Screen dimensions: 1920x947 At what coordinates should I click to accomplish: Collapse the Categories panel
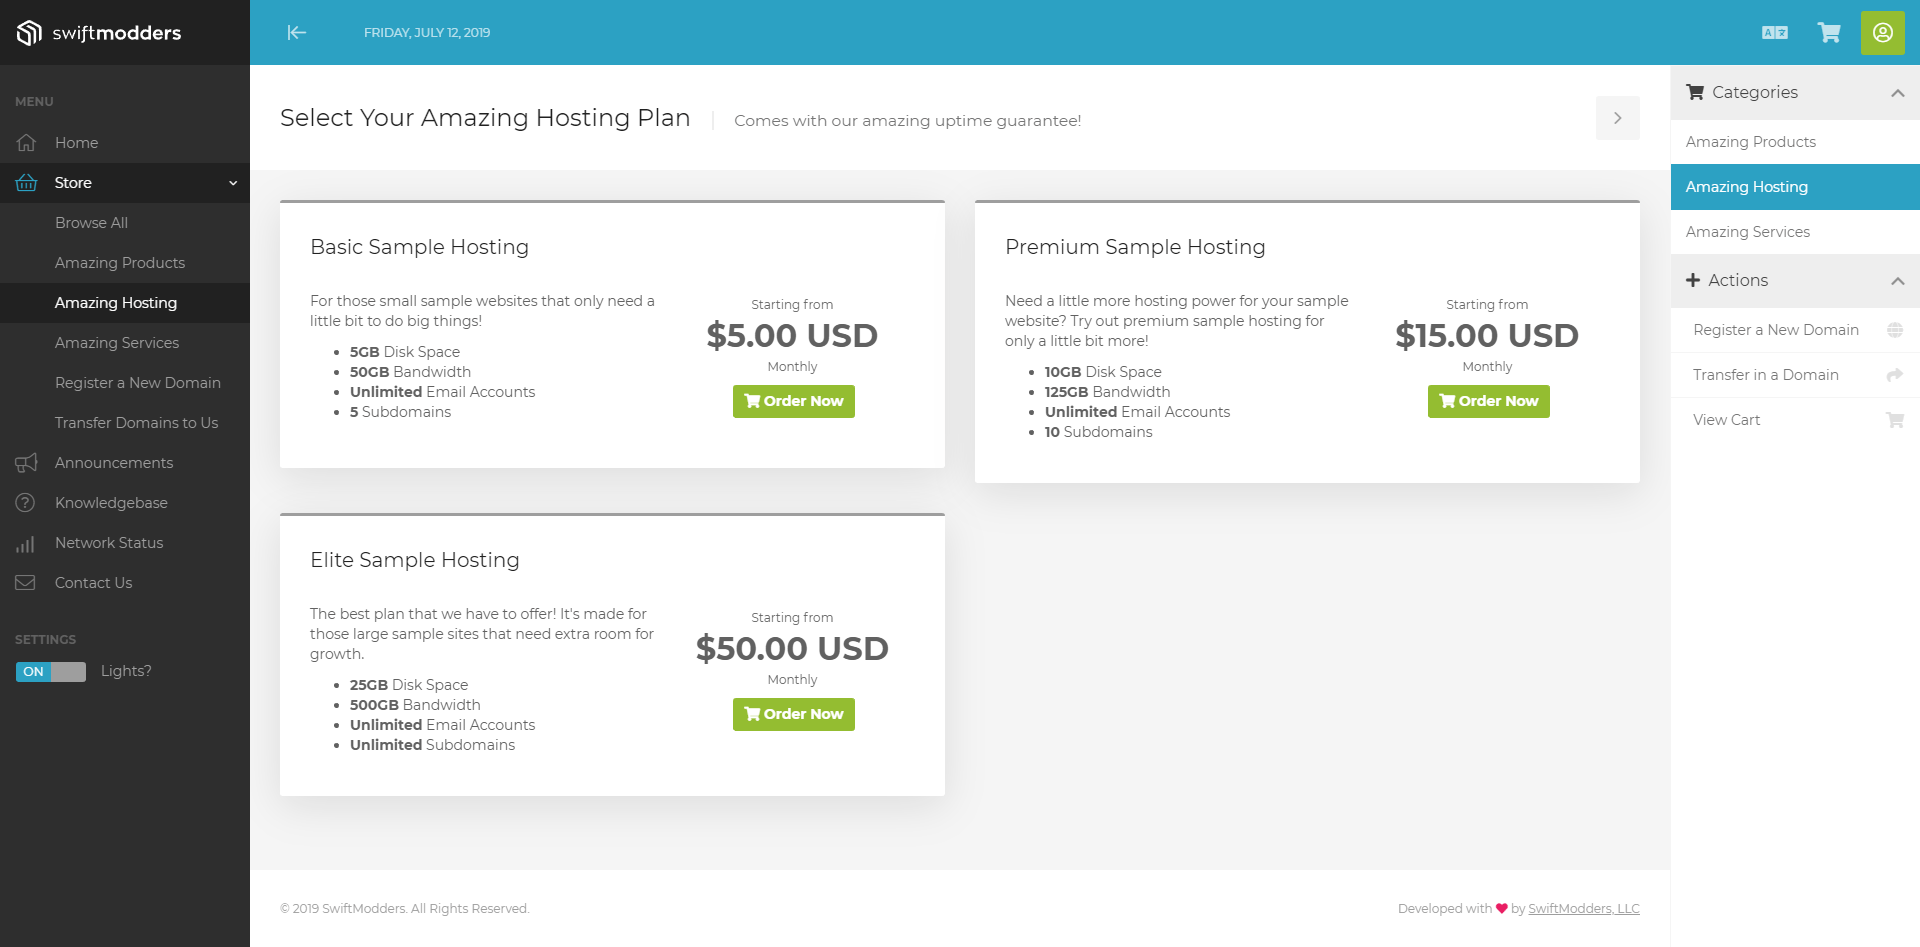pyautogui.click(x=1897, y=93)
